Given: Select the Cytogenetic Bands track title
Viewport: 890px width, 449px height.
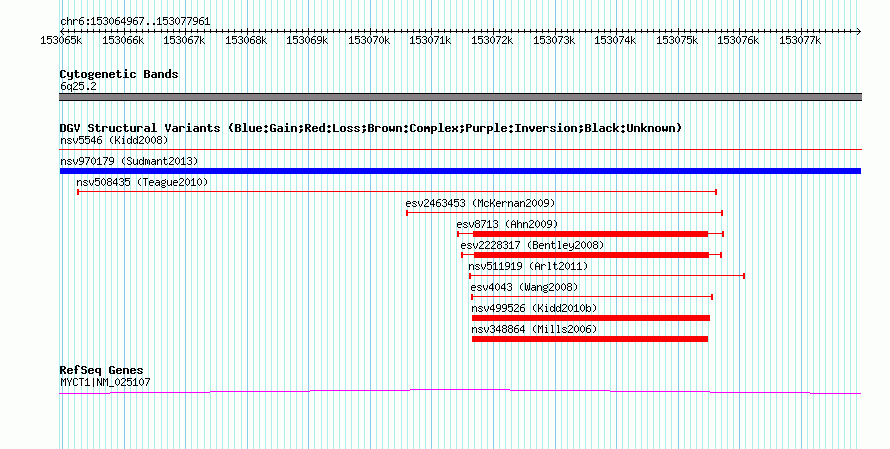Looking at the screenshot, I should [x=119, y=74].
